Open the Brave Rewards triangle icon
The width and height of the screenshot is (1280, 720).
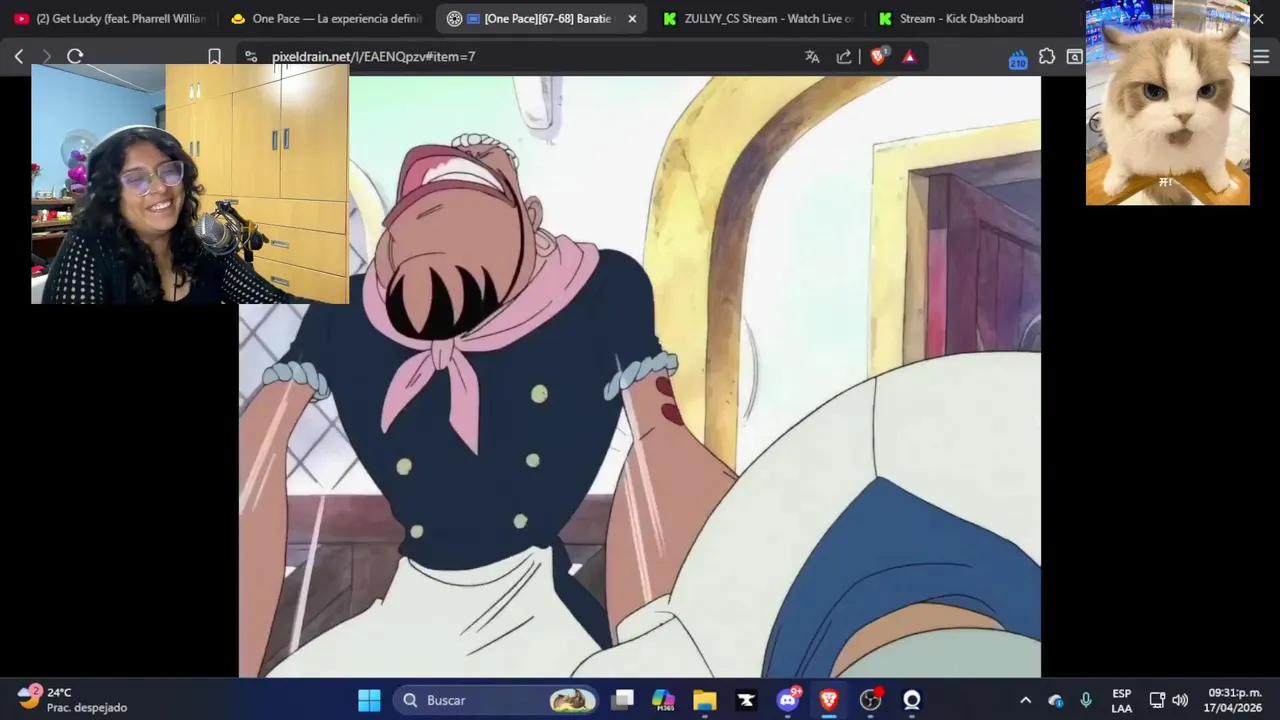pyautogui.click(x=909, y=57)
